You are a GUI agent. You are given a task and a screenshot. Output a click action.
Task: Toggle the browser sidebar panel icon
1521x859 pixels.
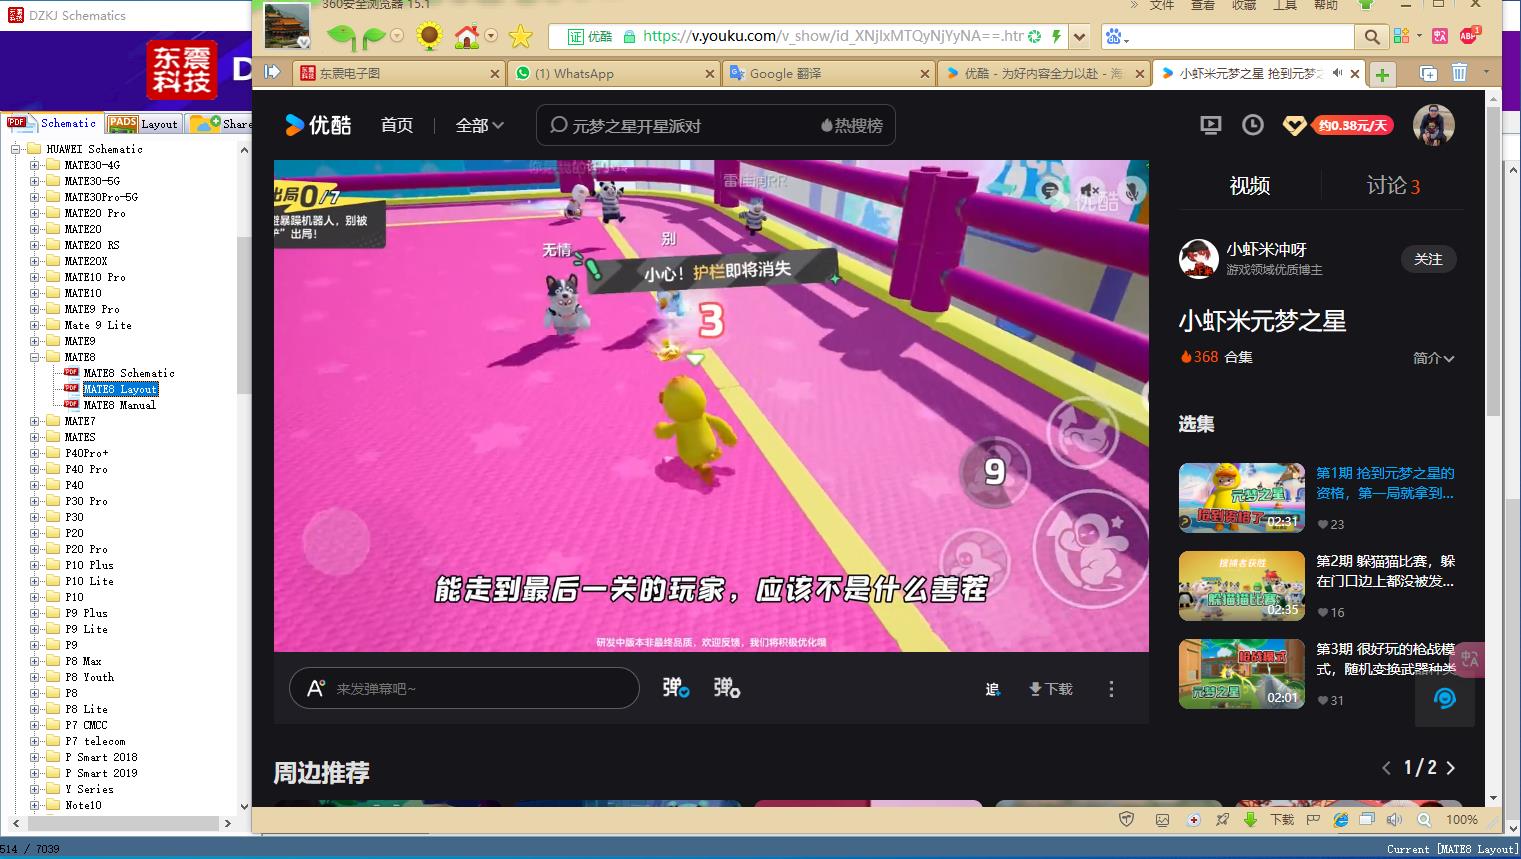272,72
